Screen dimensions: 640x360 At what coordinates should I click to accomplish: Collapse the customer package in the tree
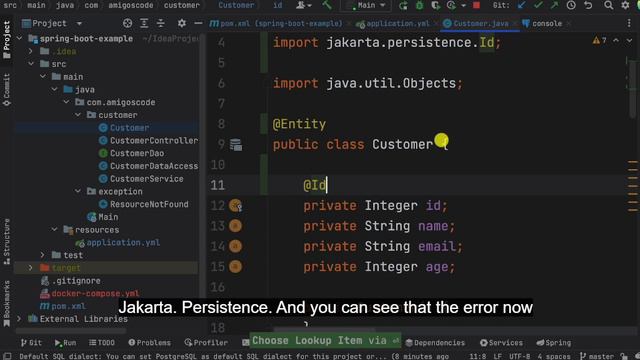pos(78,115)
